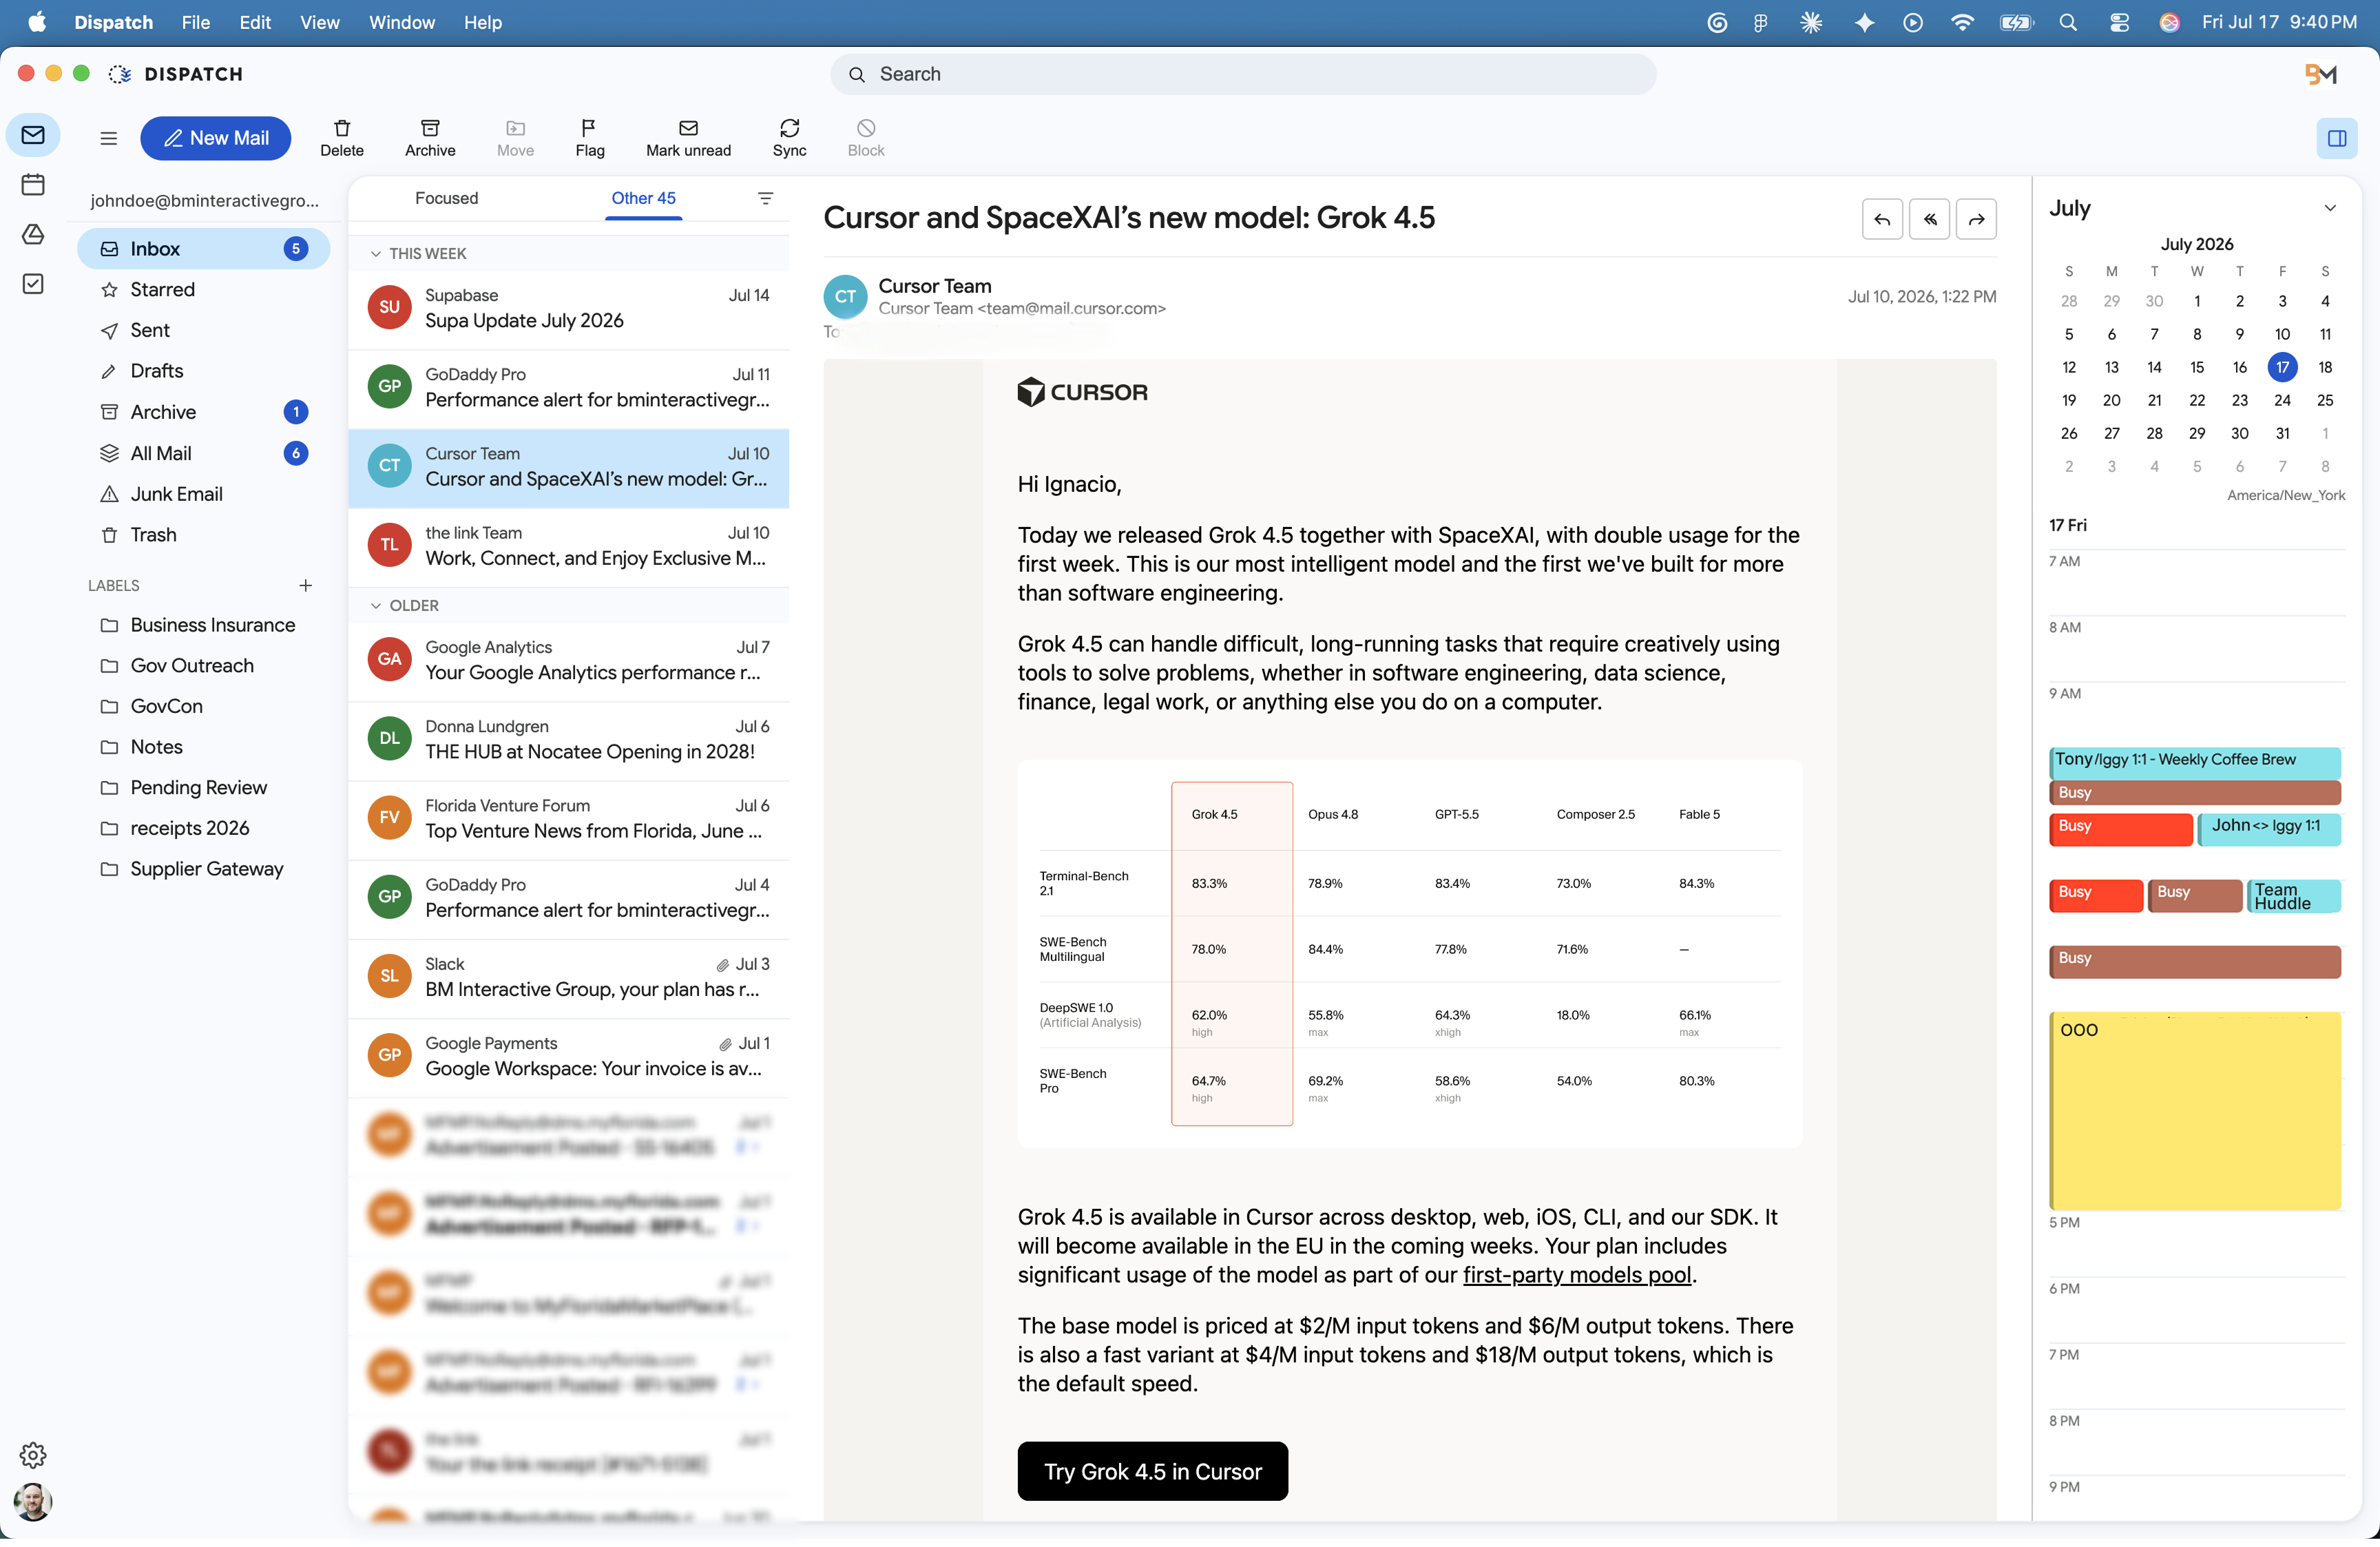Reply to the Cursor Team email

tap(1882, 219)
